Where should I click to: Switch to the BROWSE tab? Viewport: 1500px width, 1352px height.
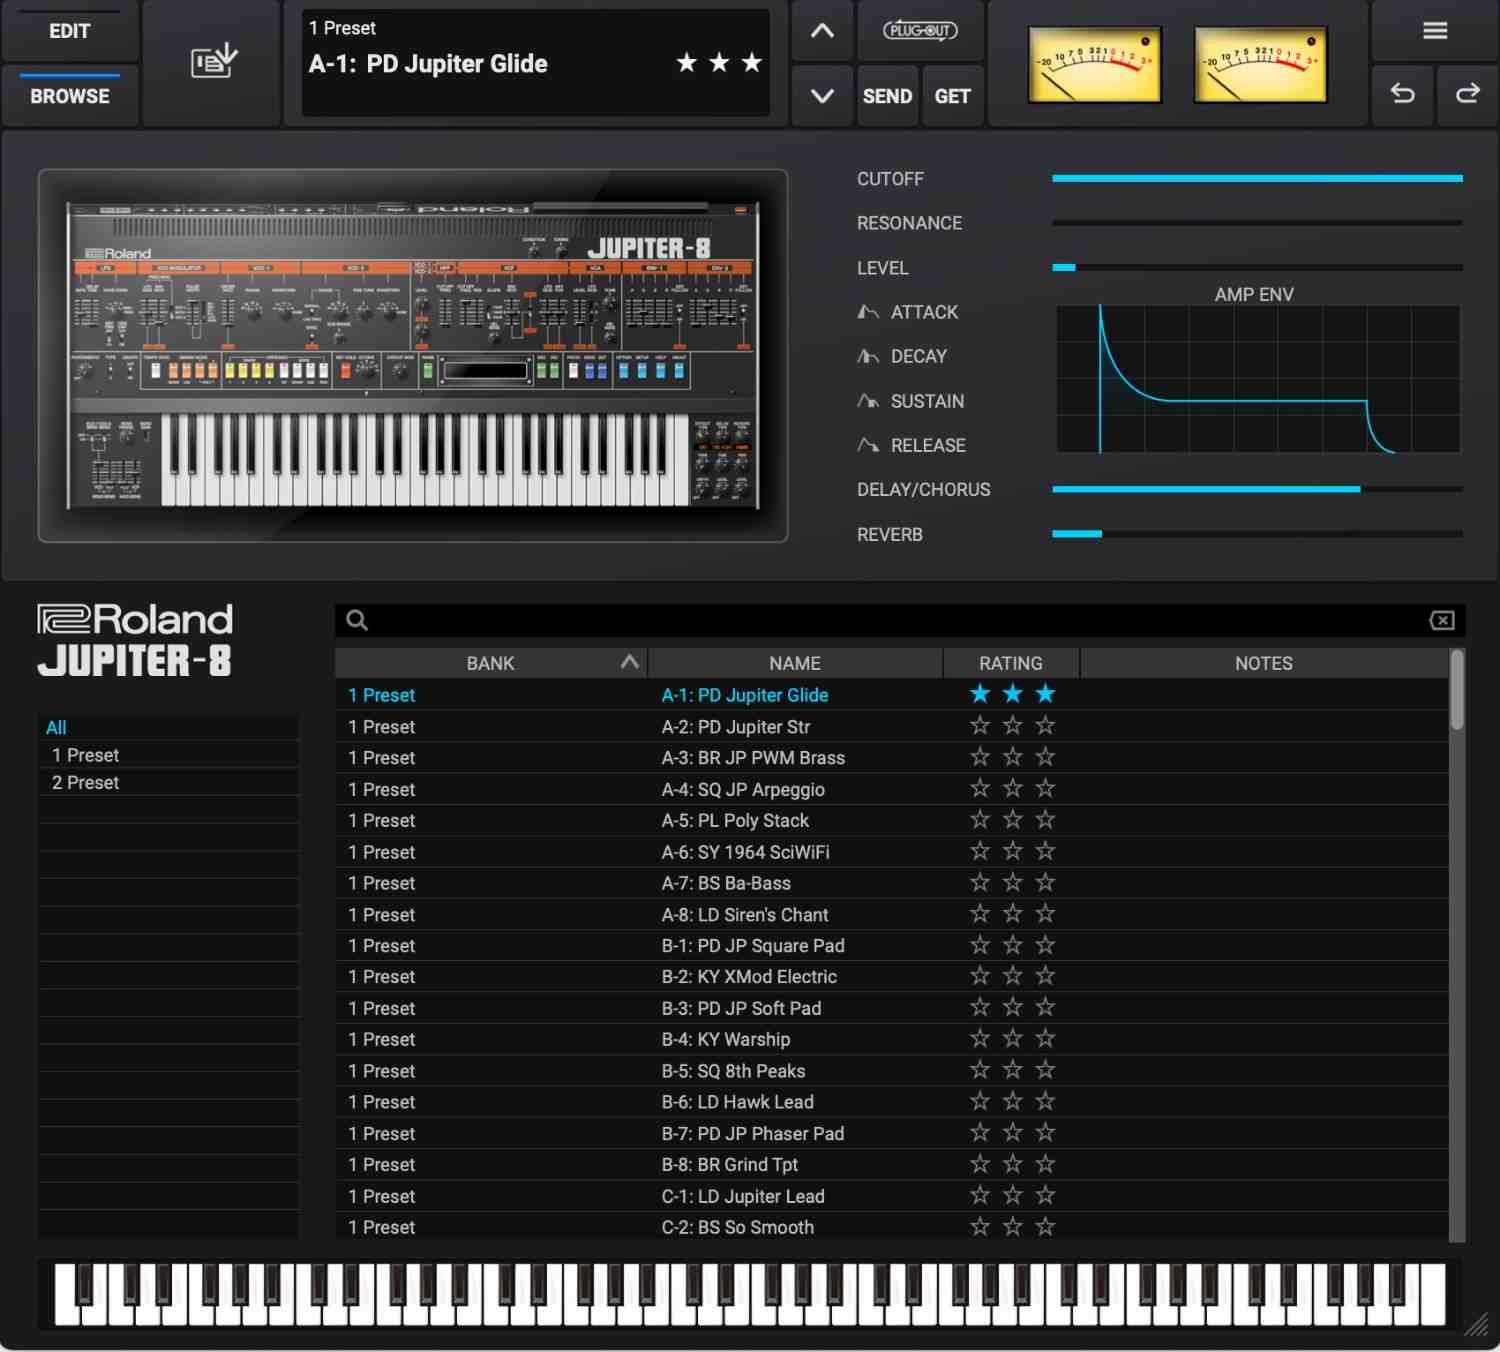tap(69, 95)
